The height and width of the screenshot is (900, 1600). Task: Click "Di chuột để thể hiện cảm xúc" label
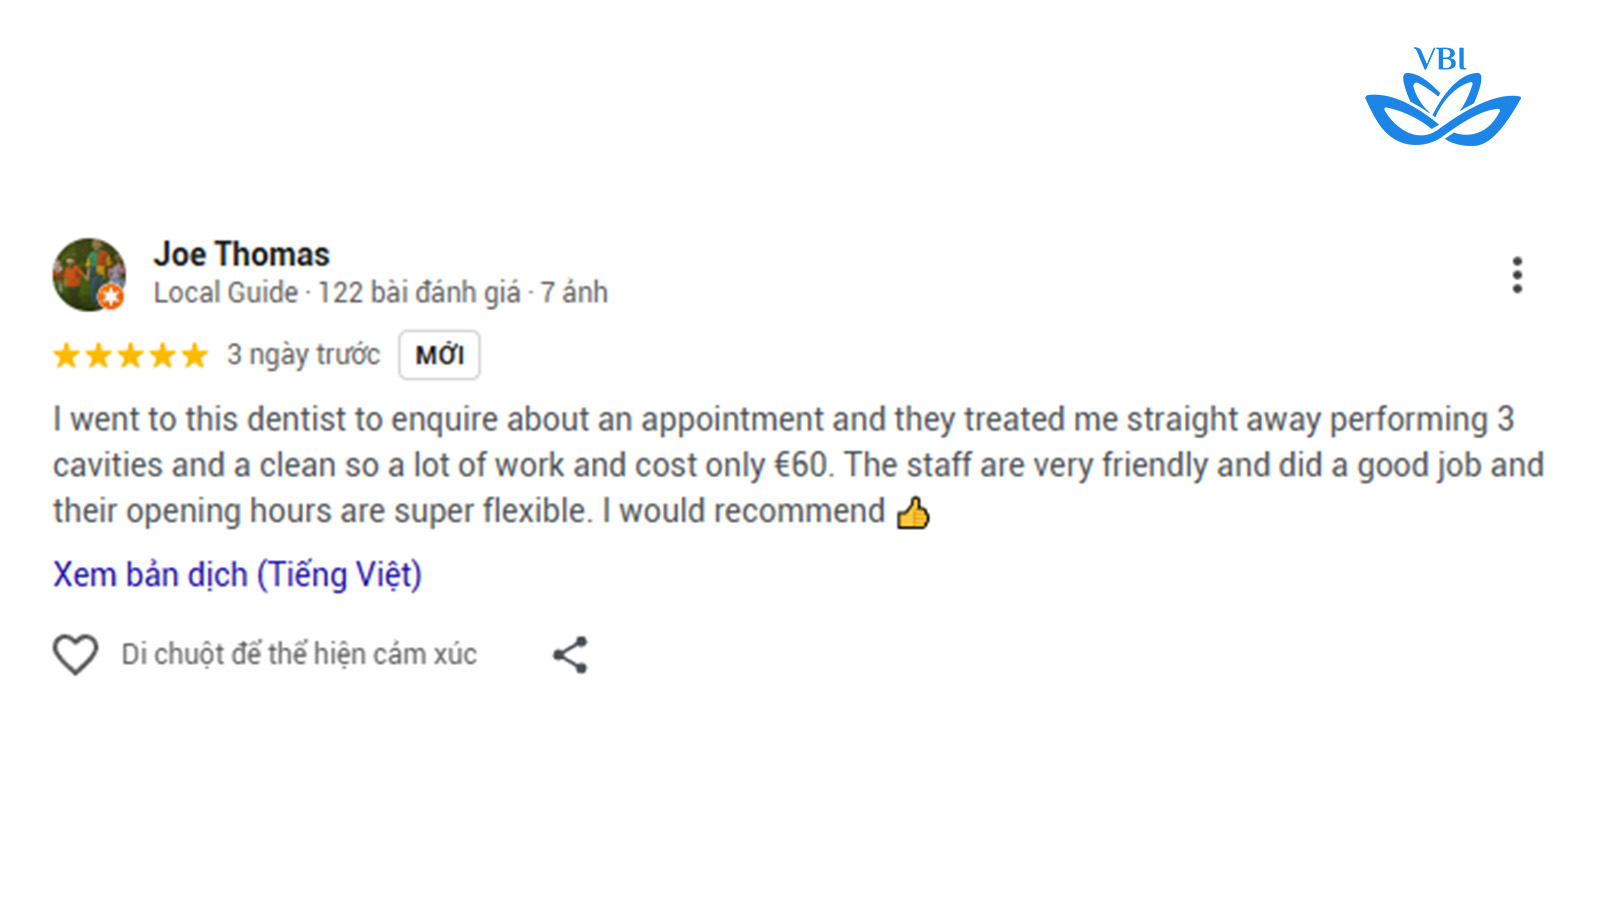(x=299, y=654)
